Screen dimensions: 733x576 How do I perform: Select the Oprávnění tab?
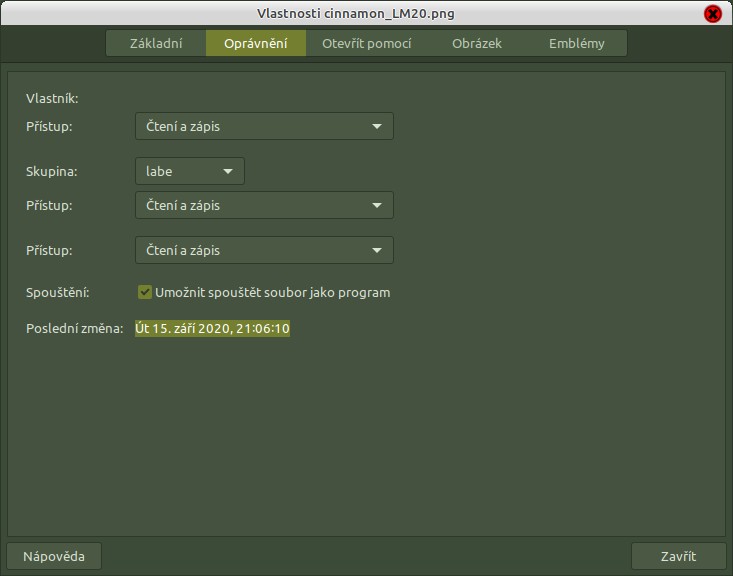point(256,44)
